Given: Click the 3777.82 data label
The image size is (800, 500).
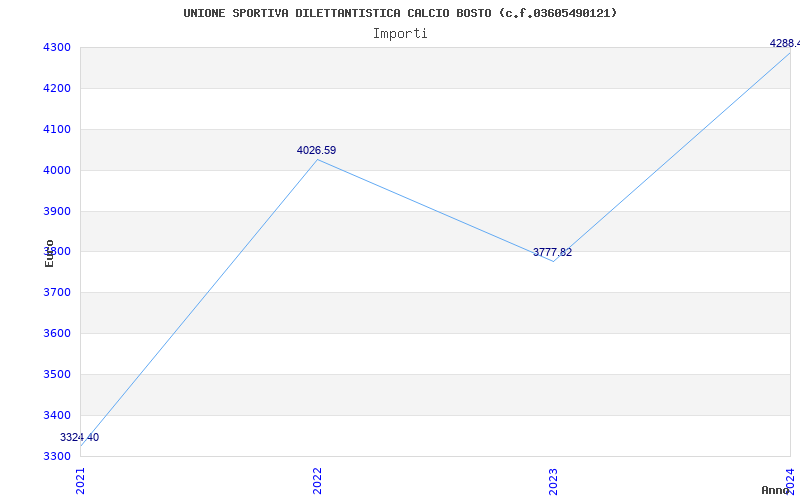Looking at the screenshot, I should tap(553, 253).
